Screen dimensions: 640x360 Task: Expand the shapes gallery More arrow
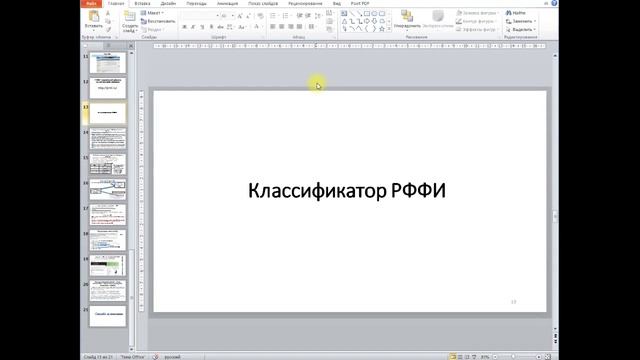point(389,29)
